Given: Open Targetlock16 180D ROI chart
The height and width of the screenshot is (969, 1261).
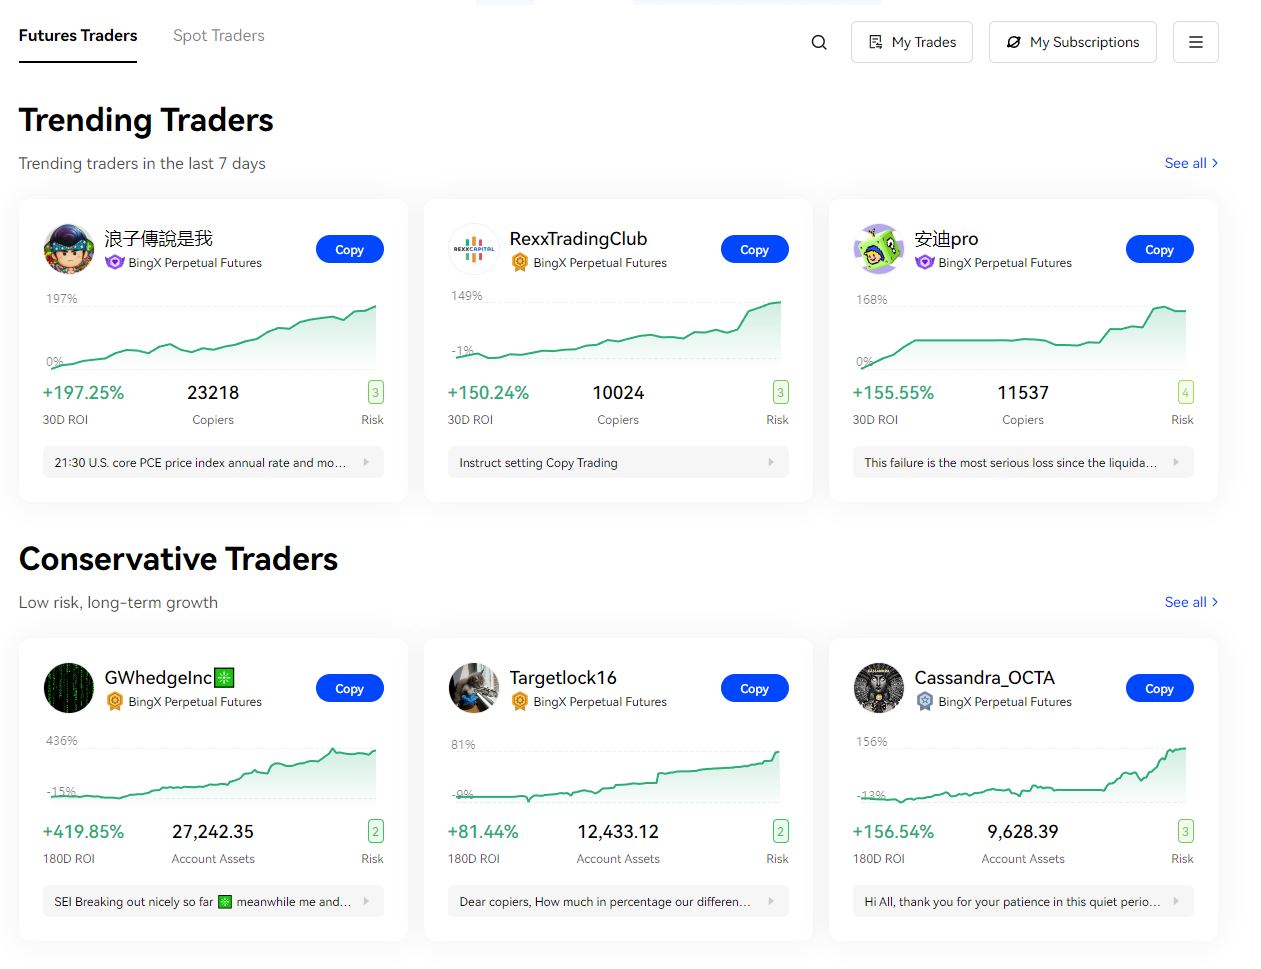Looking at the screenshot, I should [x=618, y=772].
